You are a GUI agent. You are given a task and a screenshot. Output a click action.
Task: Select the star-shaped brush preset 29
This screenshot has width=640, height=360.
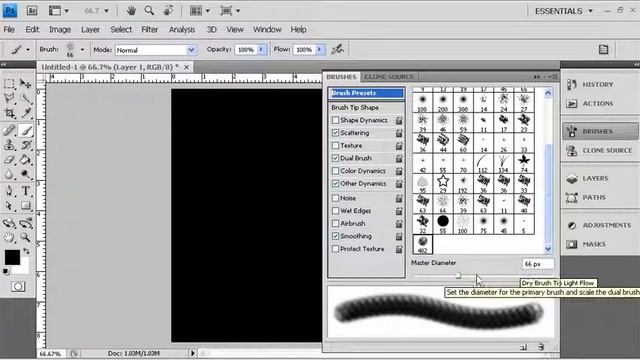443,182
